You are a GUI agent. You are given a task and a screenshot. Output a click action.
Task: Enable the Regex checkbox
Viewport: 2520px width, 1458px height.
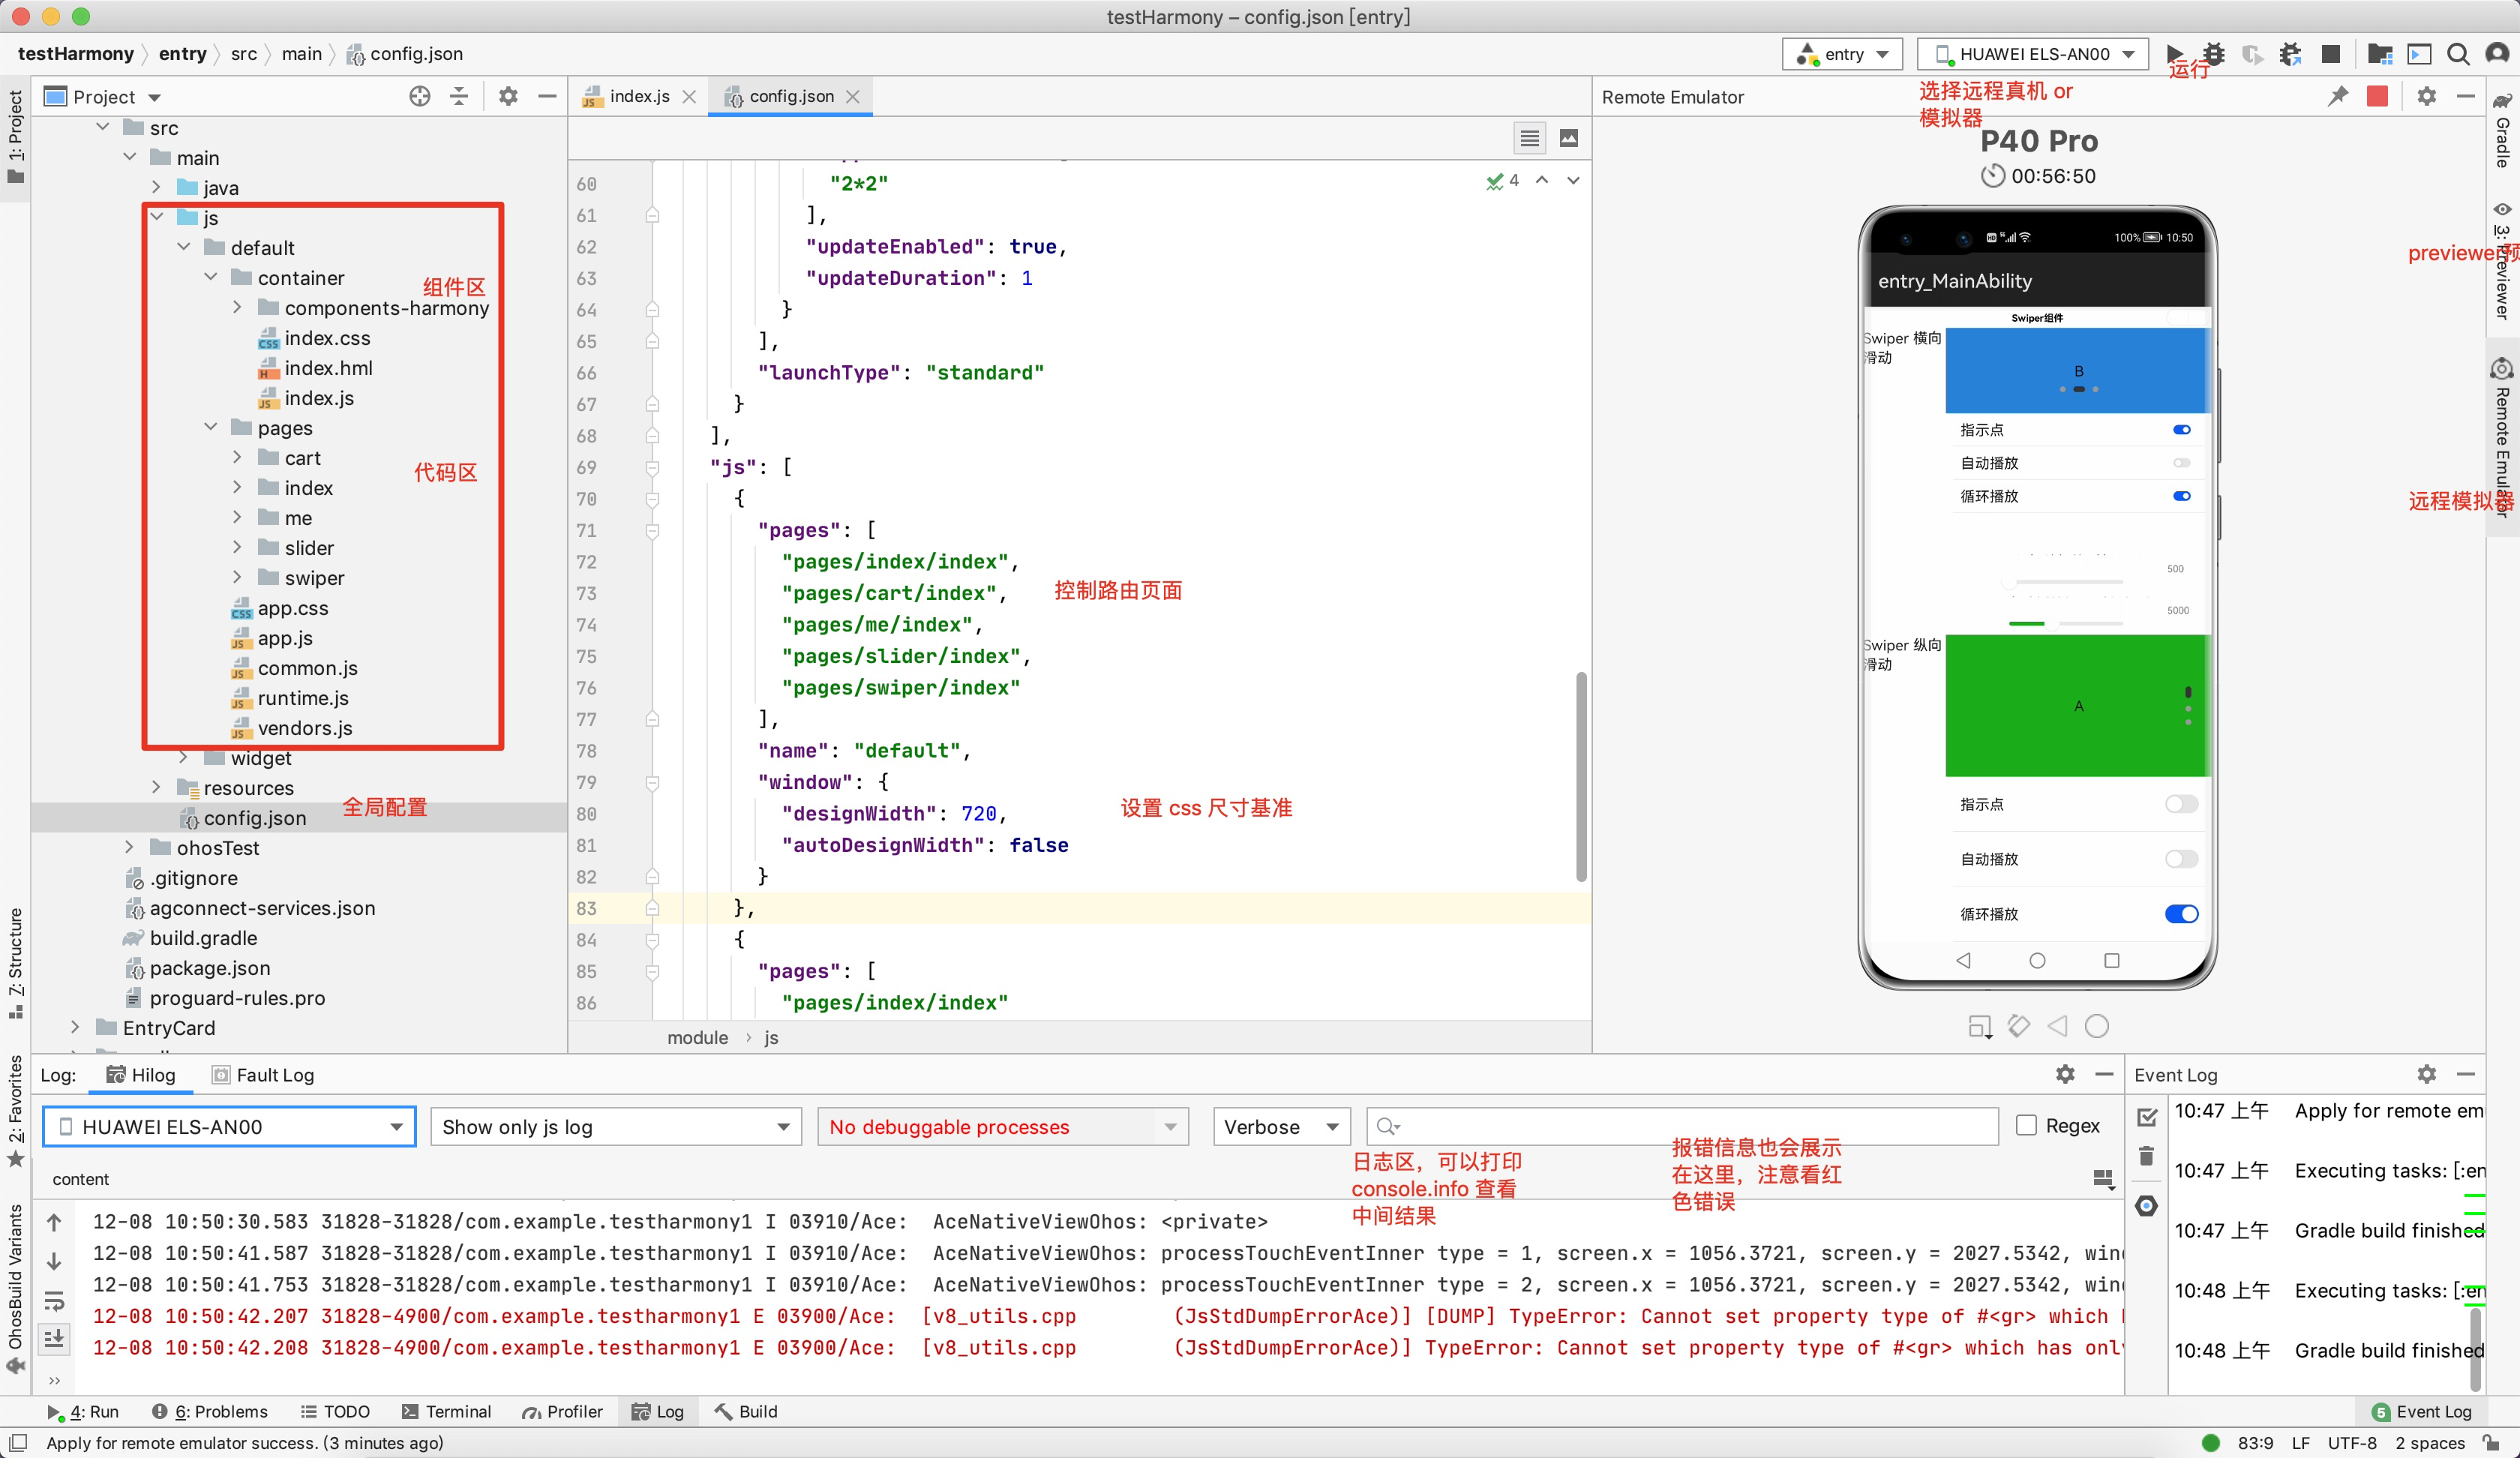pyautogui.click(x=2026, y=1125)
